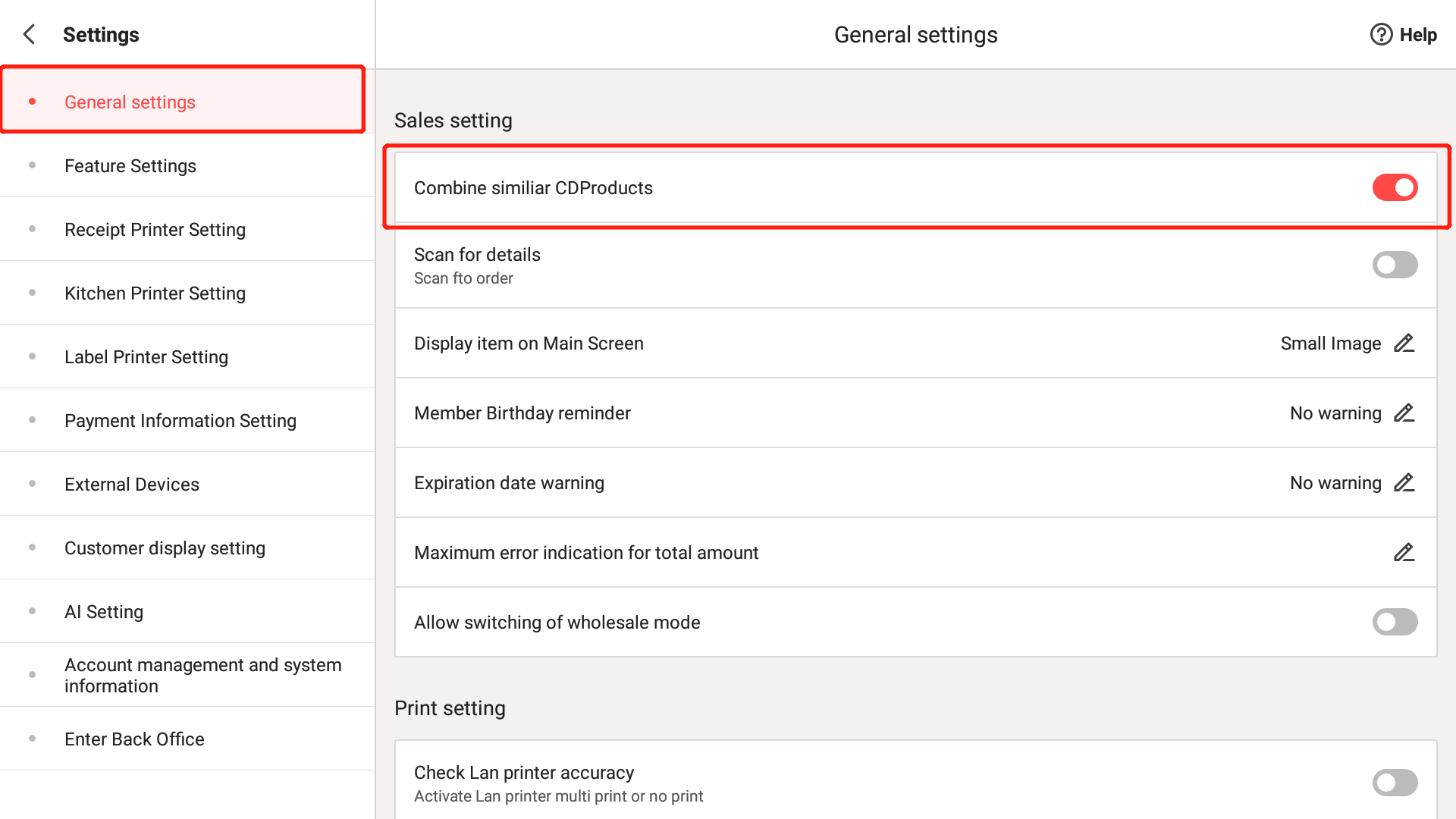Image resolution: width=1456 pixels, height=819 pixels.
Task: Click 'Print setting' section heading
Action: pos(450,708)
